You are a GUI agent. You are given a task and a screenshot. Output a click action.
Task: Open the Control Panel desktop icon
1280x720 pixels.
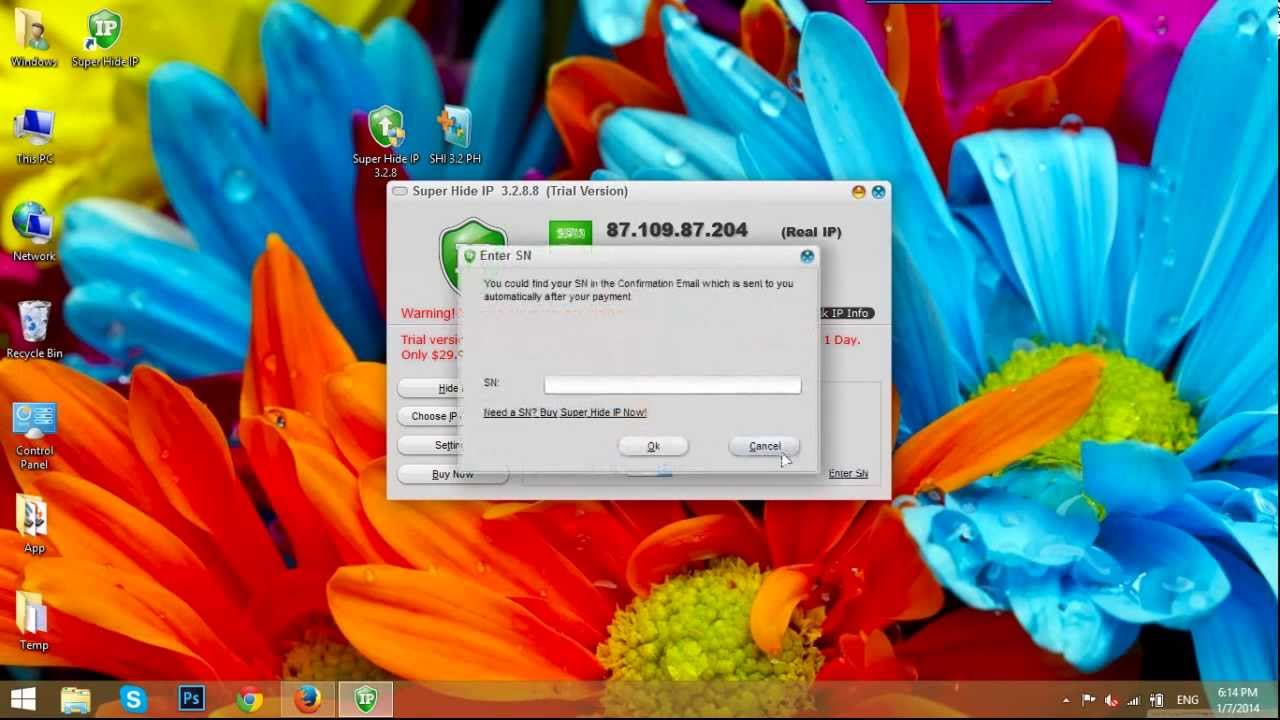click(x=34, y=435)
